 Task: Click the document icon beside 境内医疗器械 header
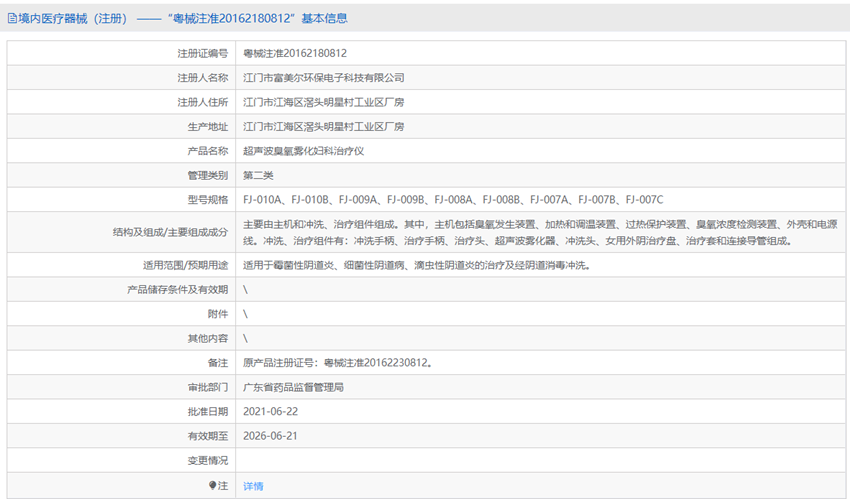coord(12,18)
